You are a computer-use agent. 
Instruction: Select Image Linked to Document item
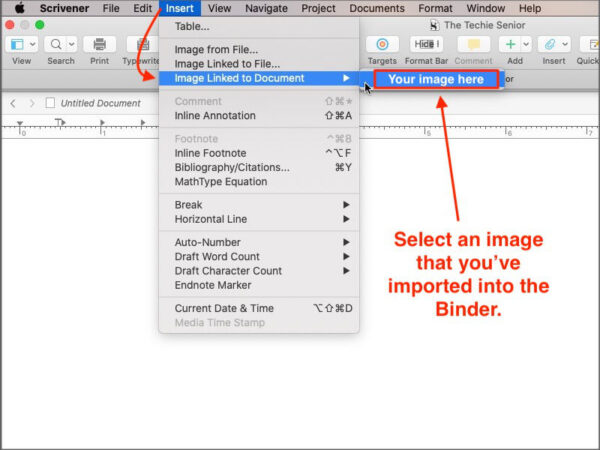pos(259,78)
